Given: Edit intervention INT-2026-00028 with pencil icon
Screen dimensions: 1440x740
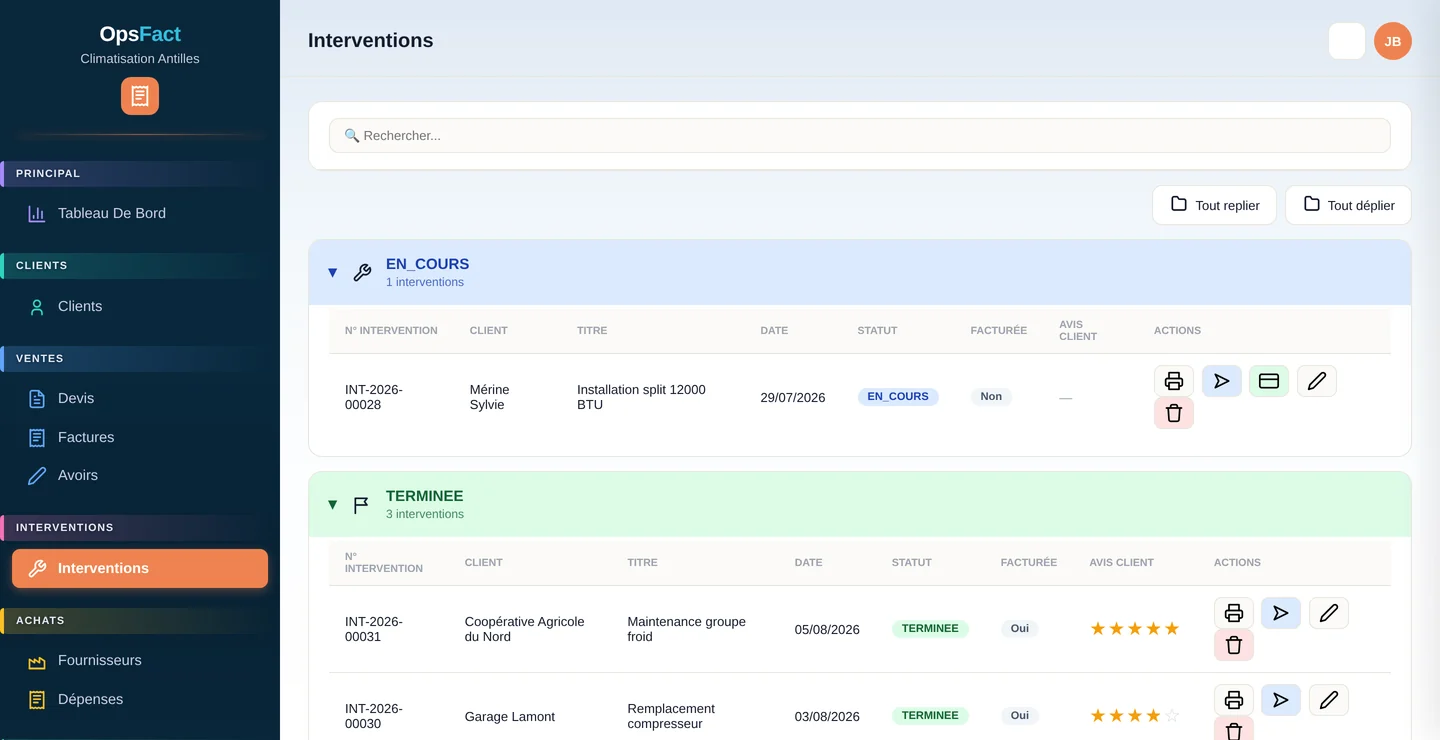Looking at the screenshot, I should (x=1317, y=381).
